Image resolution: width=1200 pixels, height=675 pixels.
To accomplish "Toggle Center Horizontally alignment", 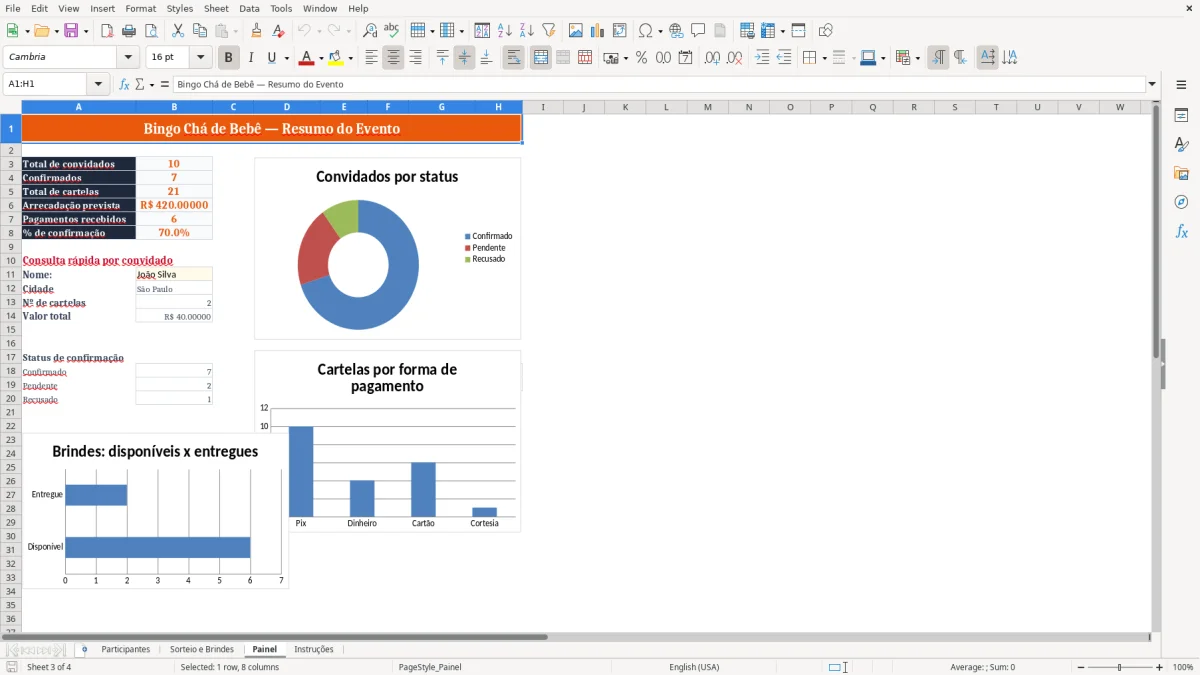I will pyautogui.click(x=393, y=58).
